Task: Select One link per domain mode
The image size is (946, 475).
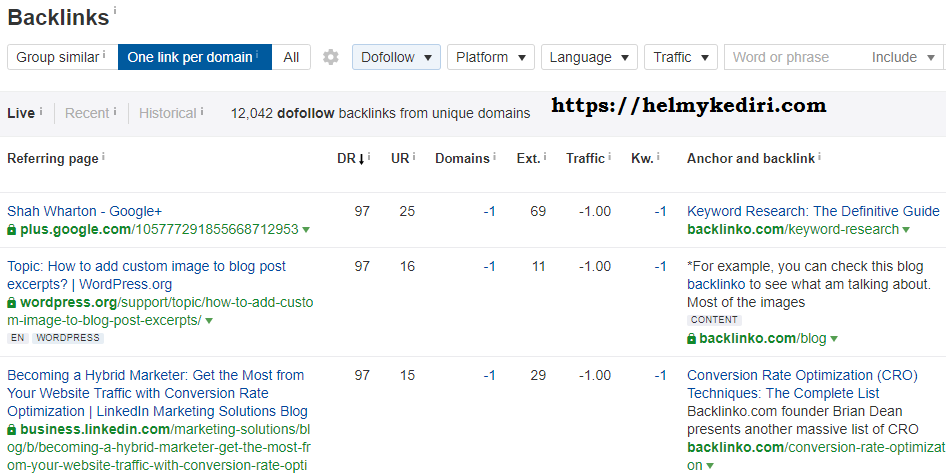Action: pyautogui.click(x=195, y=57)
